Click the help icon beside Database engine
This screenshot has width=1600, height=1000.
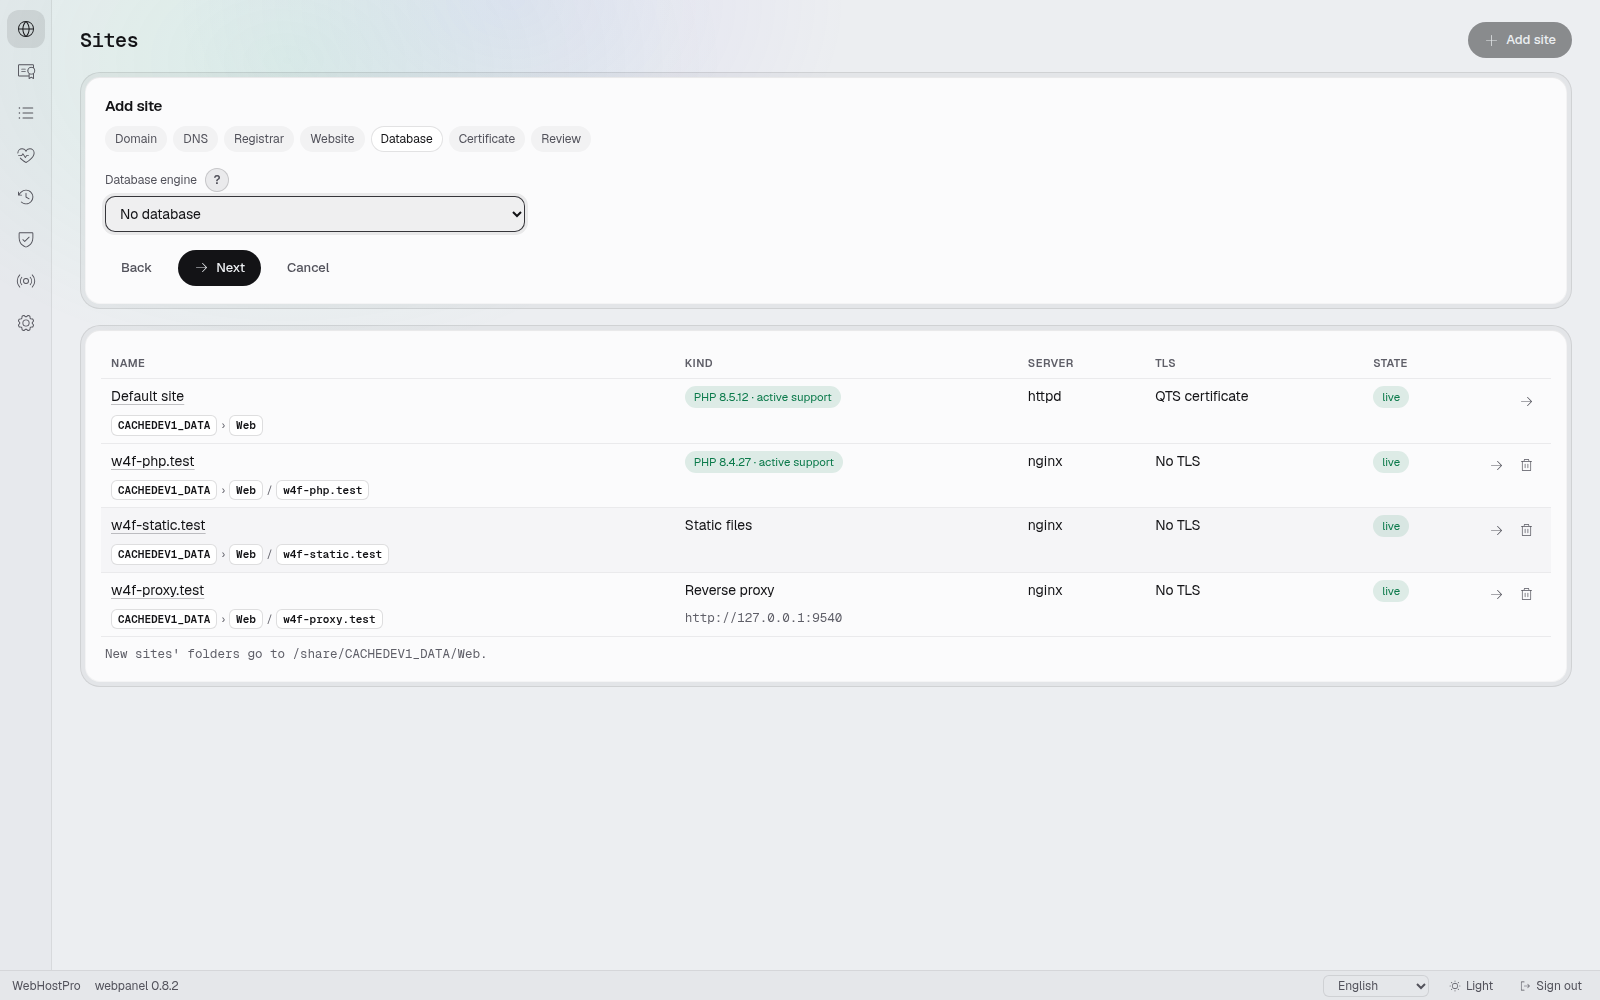pos(217,180)
